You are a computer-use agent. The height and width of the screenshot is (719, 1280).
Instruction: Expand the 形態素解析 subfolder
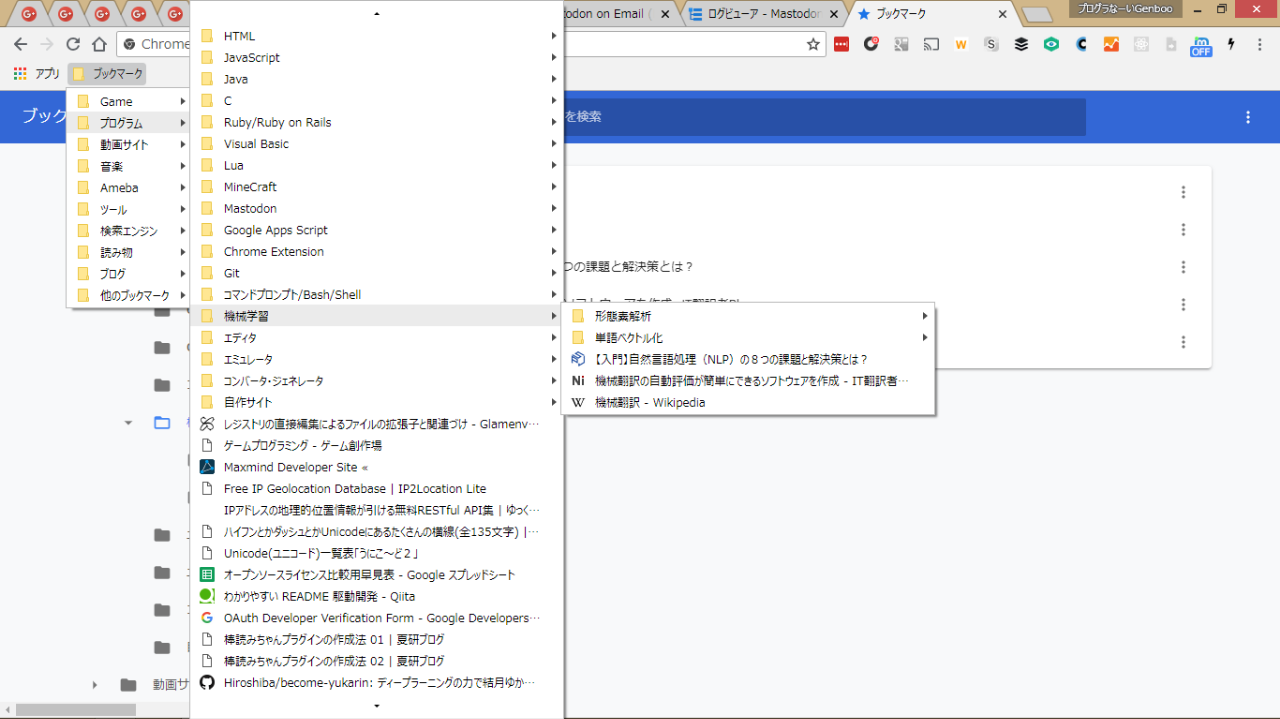point(622,316)
